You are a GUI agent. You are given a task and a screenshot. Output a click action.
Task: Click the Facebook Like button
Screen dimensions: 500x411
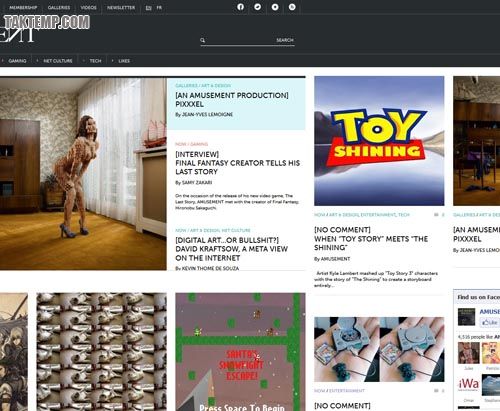coord(490,322)
